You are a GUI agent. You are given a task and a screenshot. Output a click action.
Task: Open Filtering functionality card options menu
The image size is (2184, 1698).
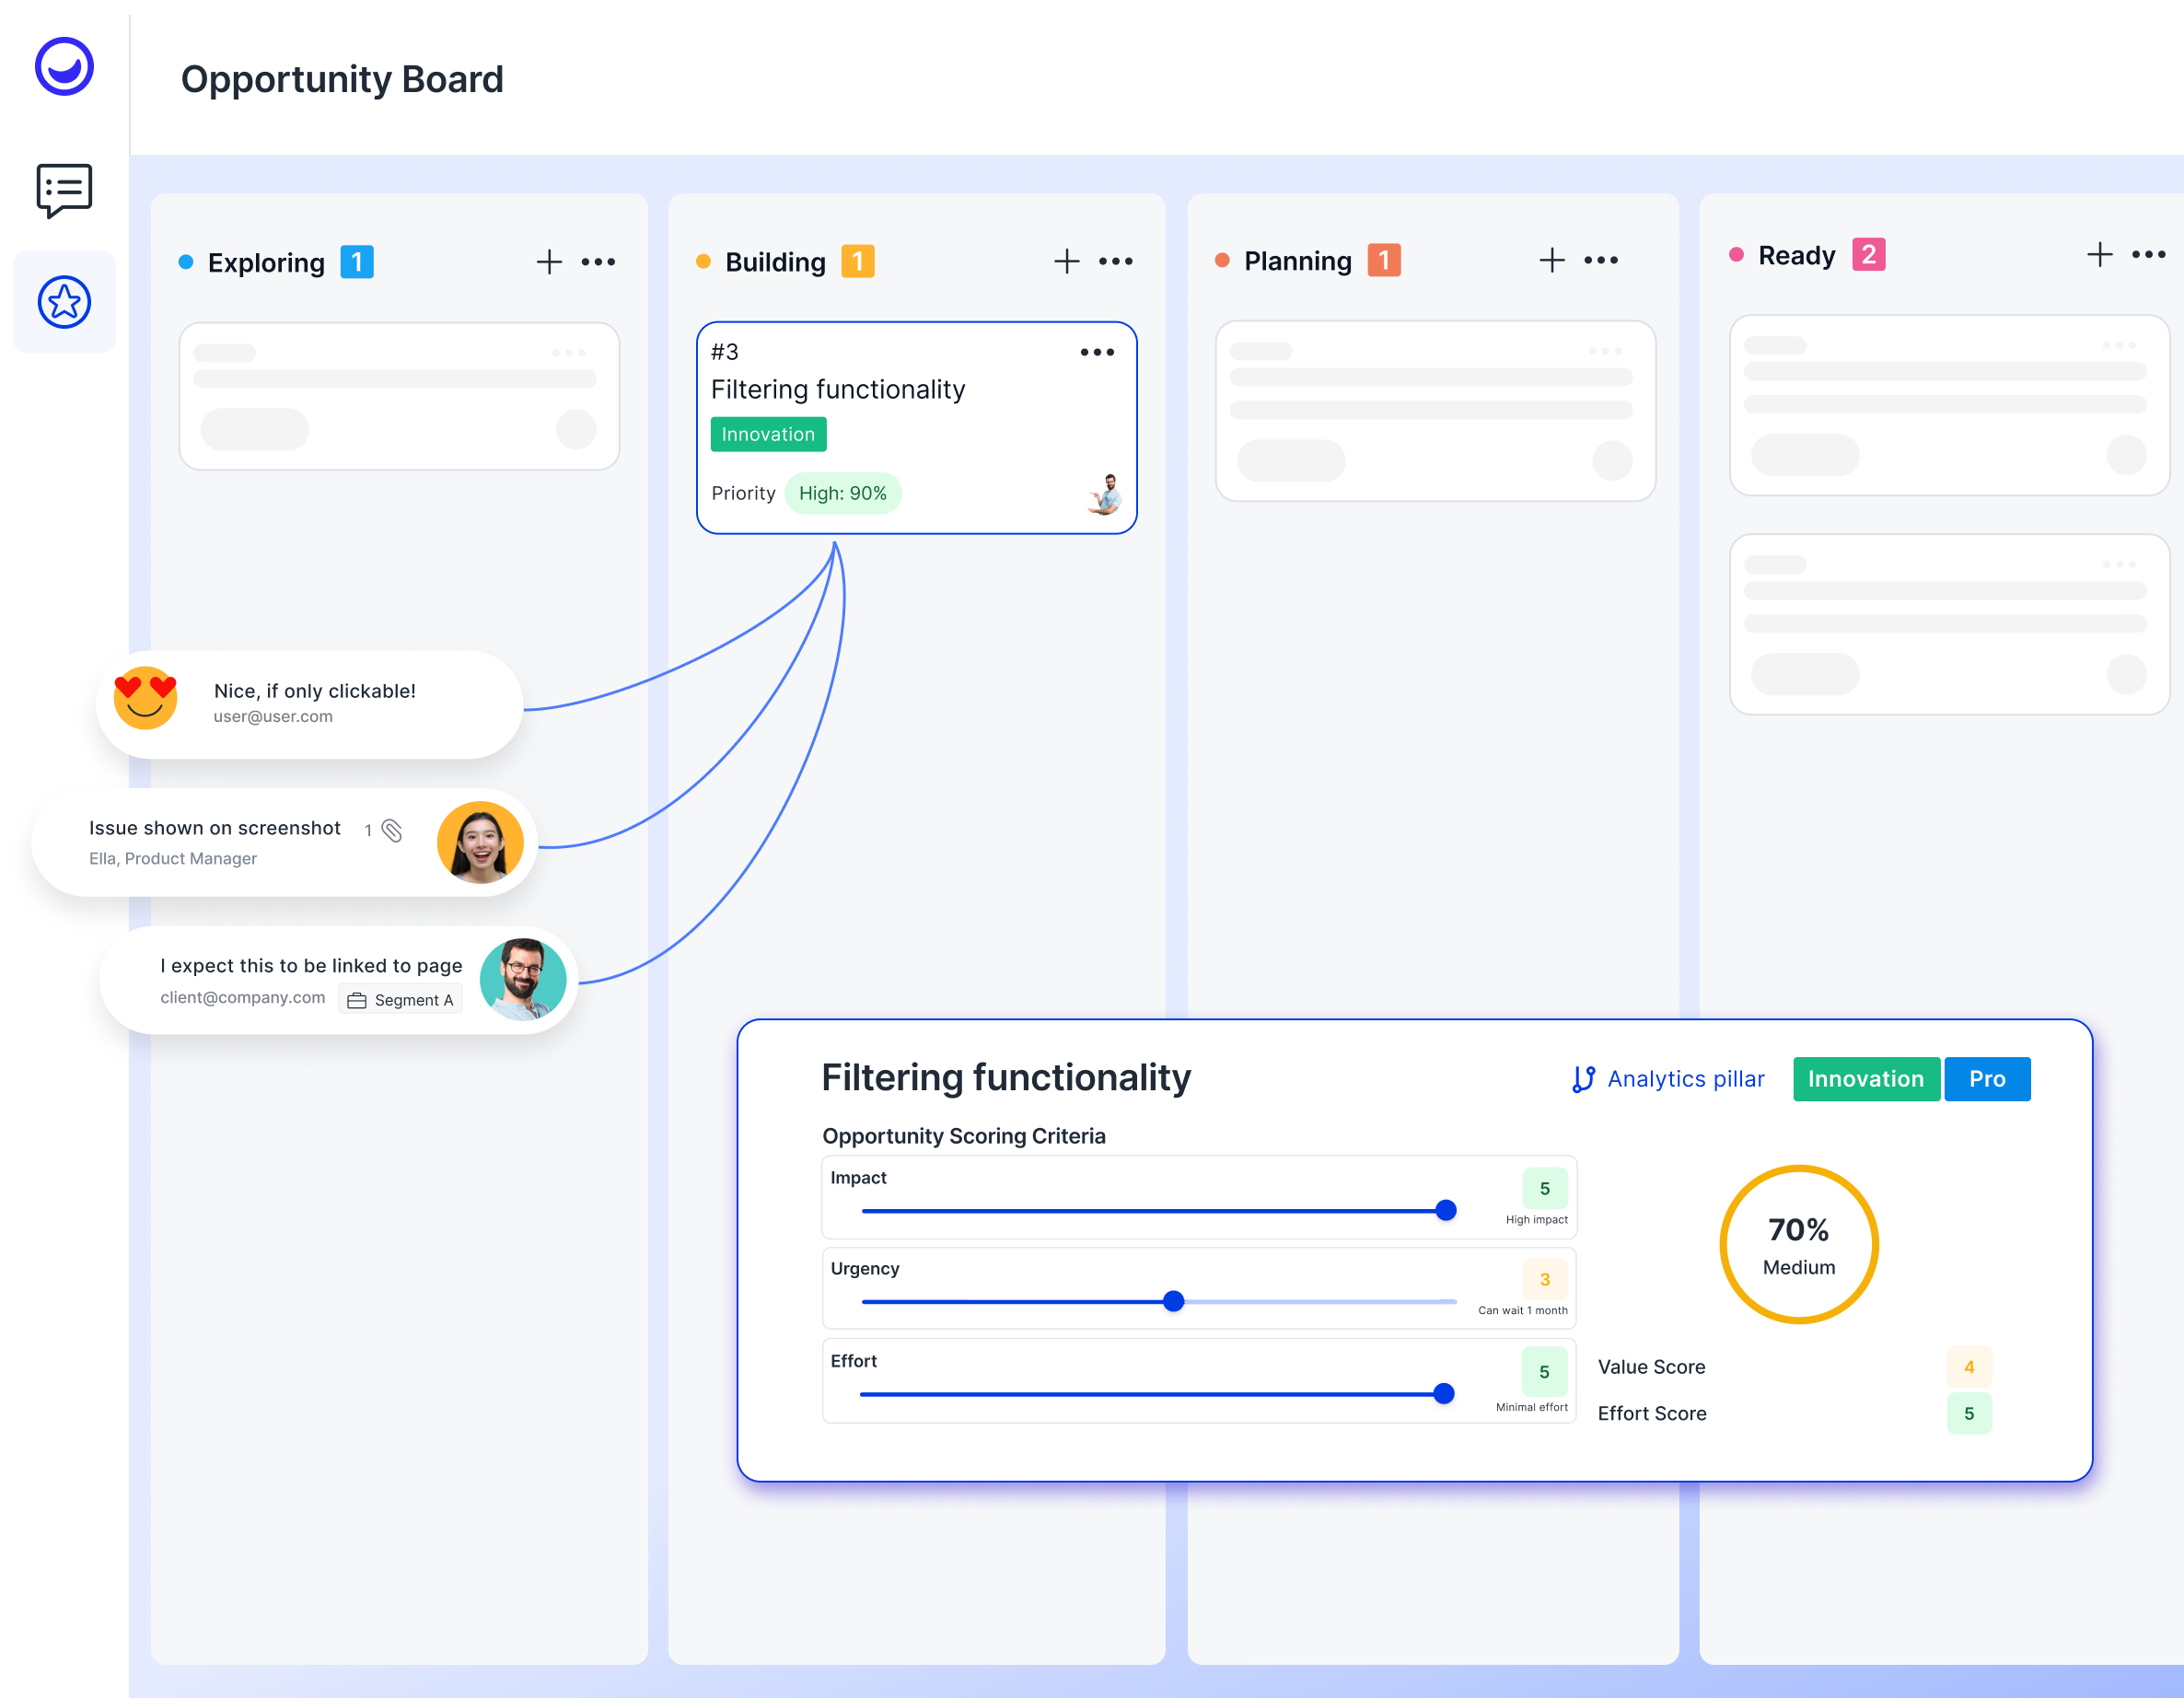click(1097, 352)
